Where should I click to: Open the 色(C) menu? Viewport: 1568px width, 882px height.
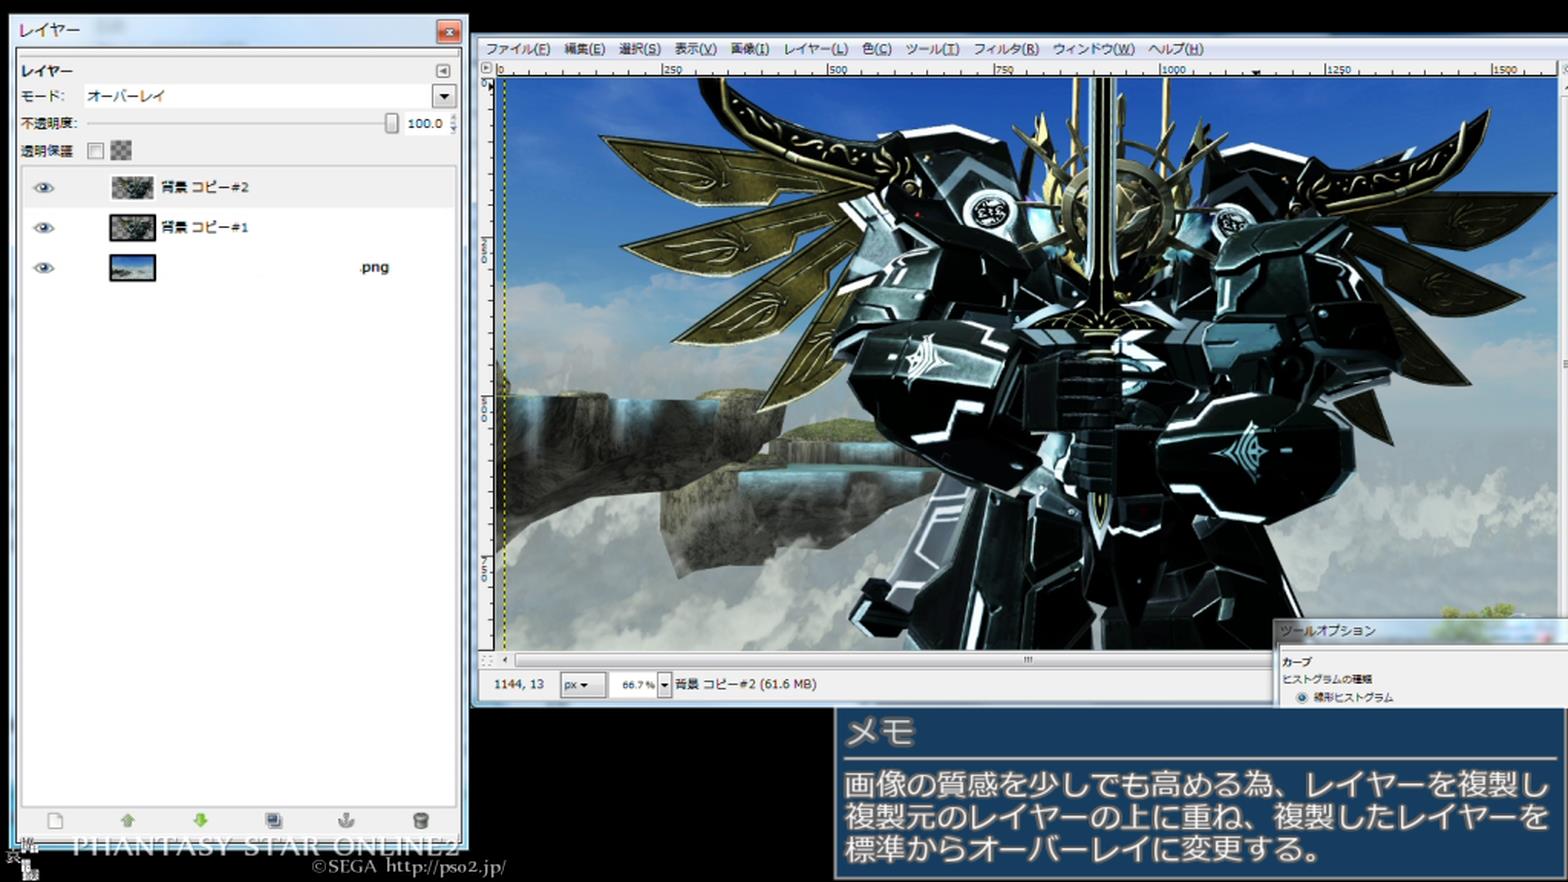click(876, 48)
